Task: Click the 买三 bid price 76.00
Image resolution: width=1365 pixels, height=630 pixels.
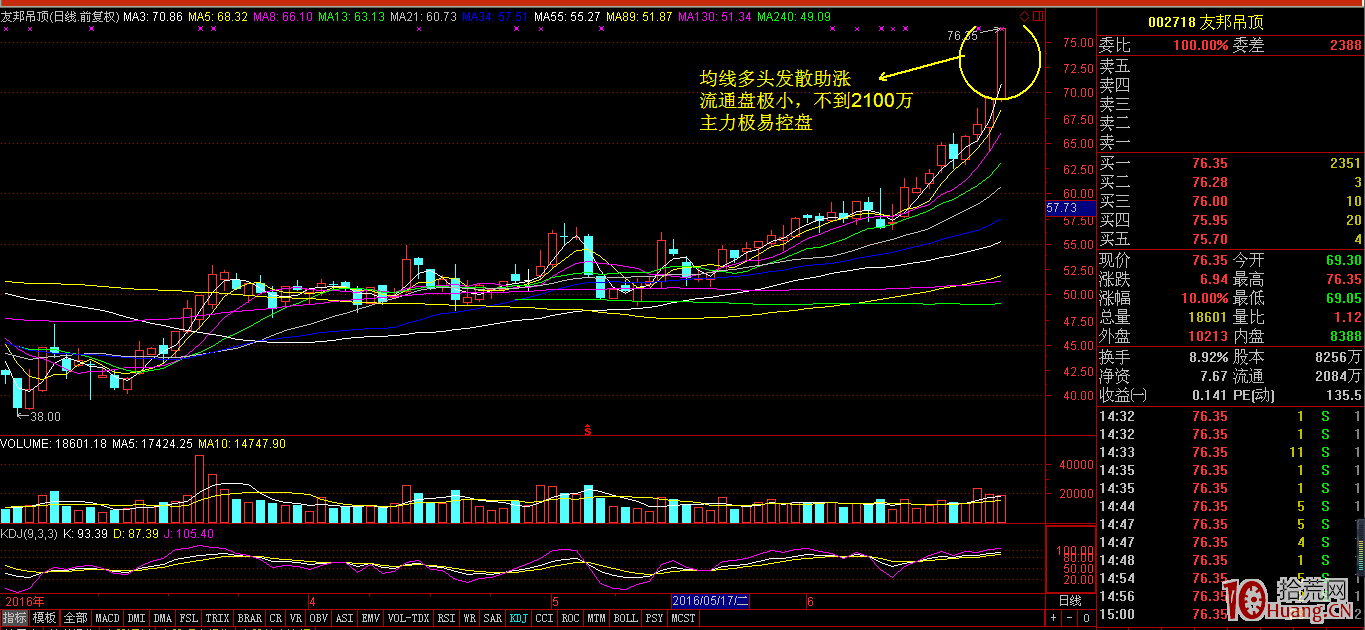Action: (x=1209, y=201)
